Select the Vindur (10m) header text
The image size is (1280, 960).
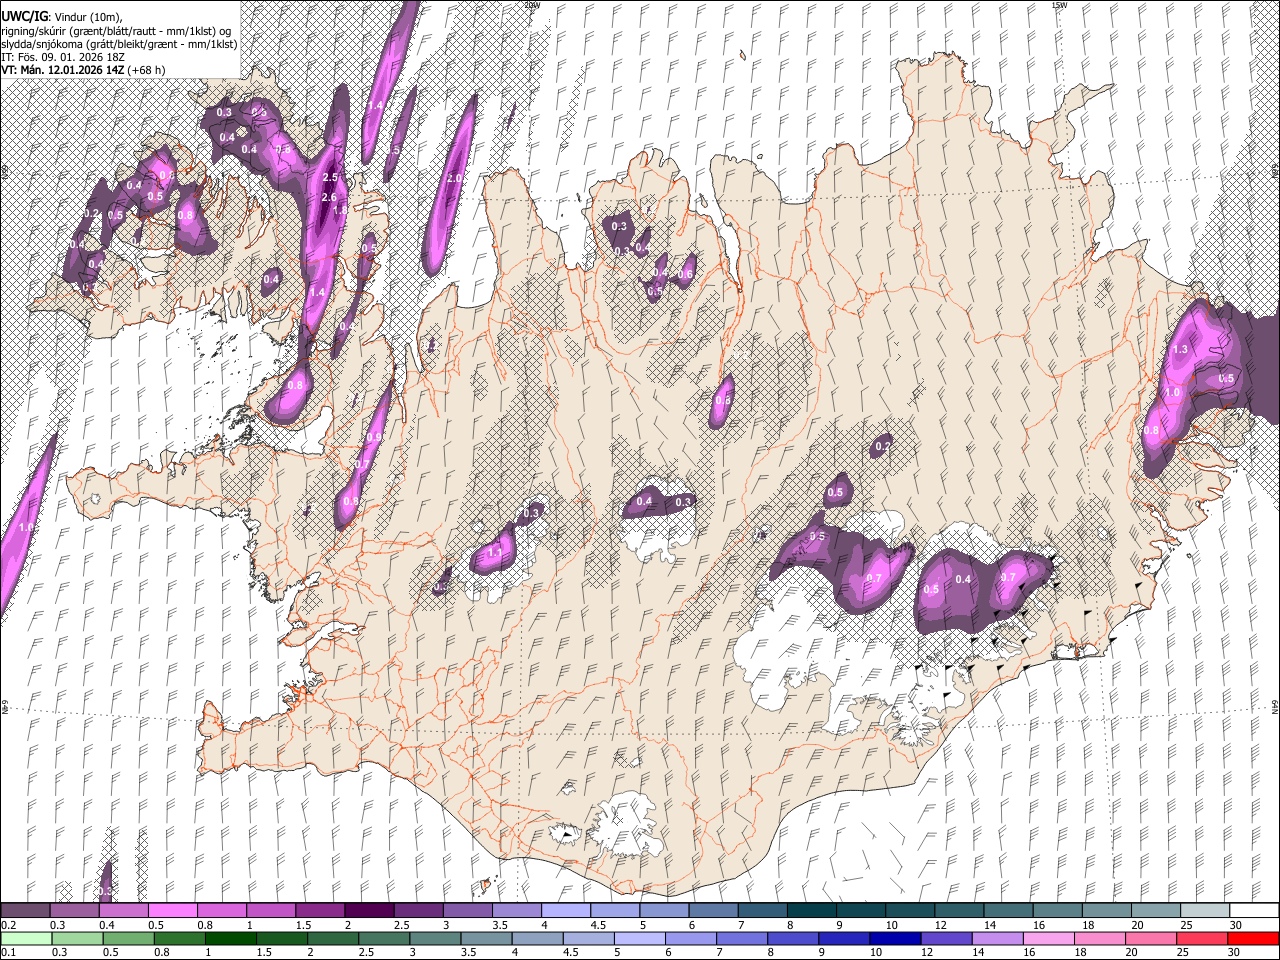click(x=87, y=17)
